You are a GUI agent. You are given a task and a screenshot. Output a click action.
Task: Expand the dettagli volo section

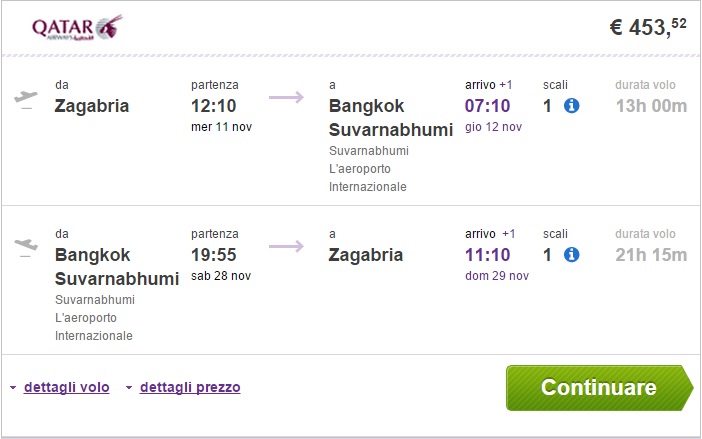tap(66, 387)
